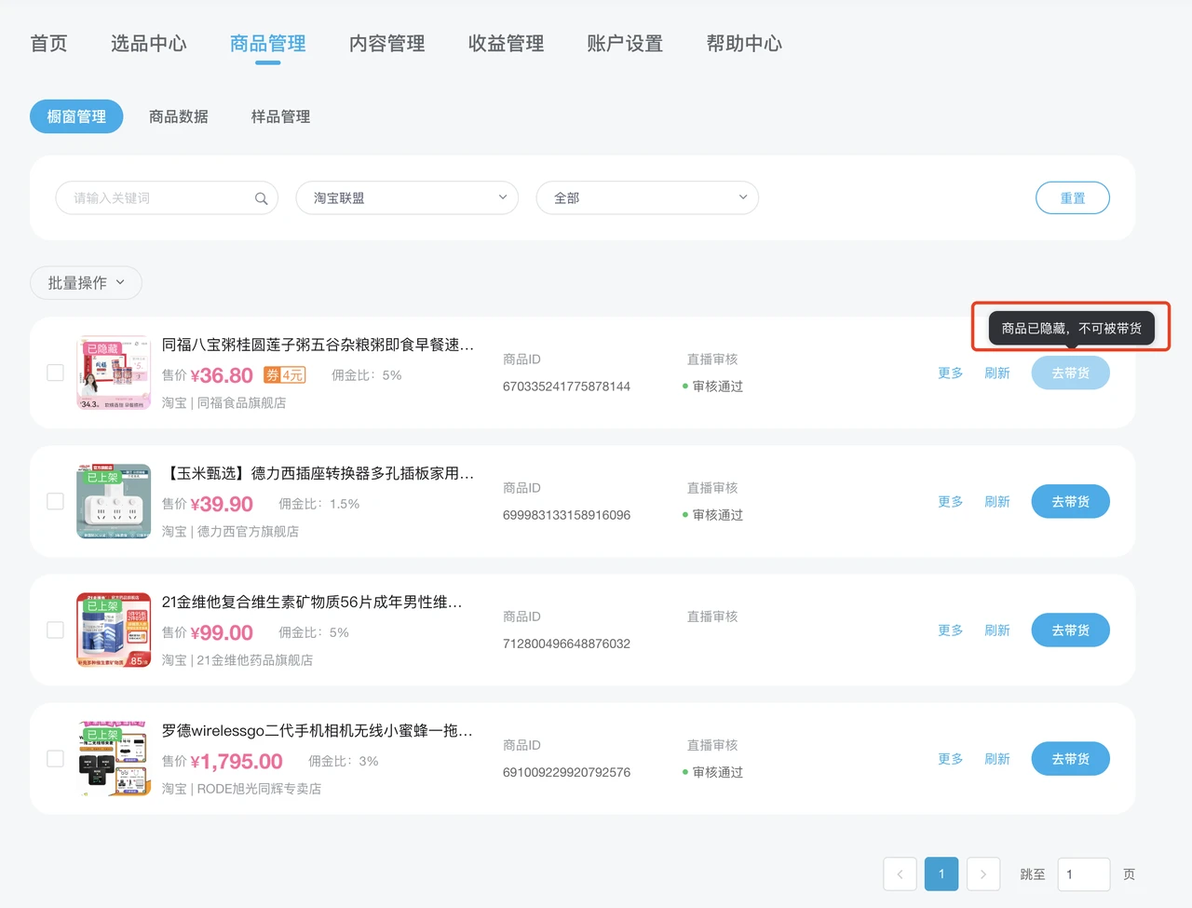Tick checkbox next to 罗德wirelessgo item
The height and width of the screenshot is (908, 1192).
[55, 758]
